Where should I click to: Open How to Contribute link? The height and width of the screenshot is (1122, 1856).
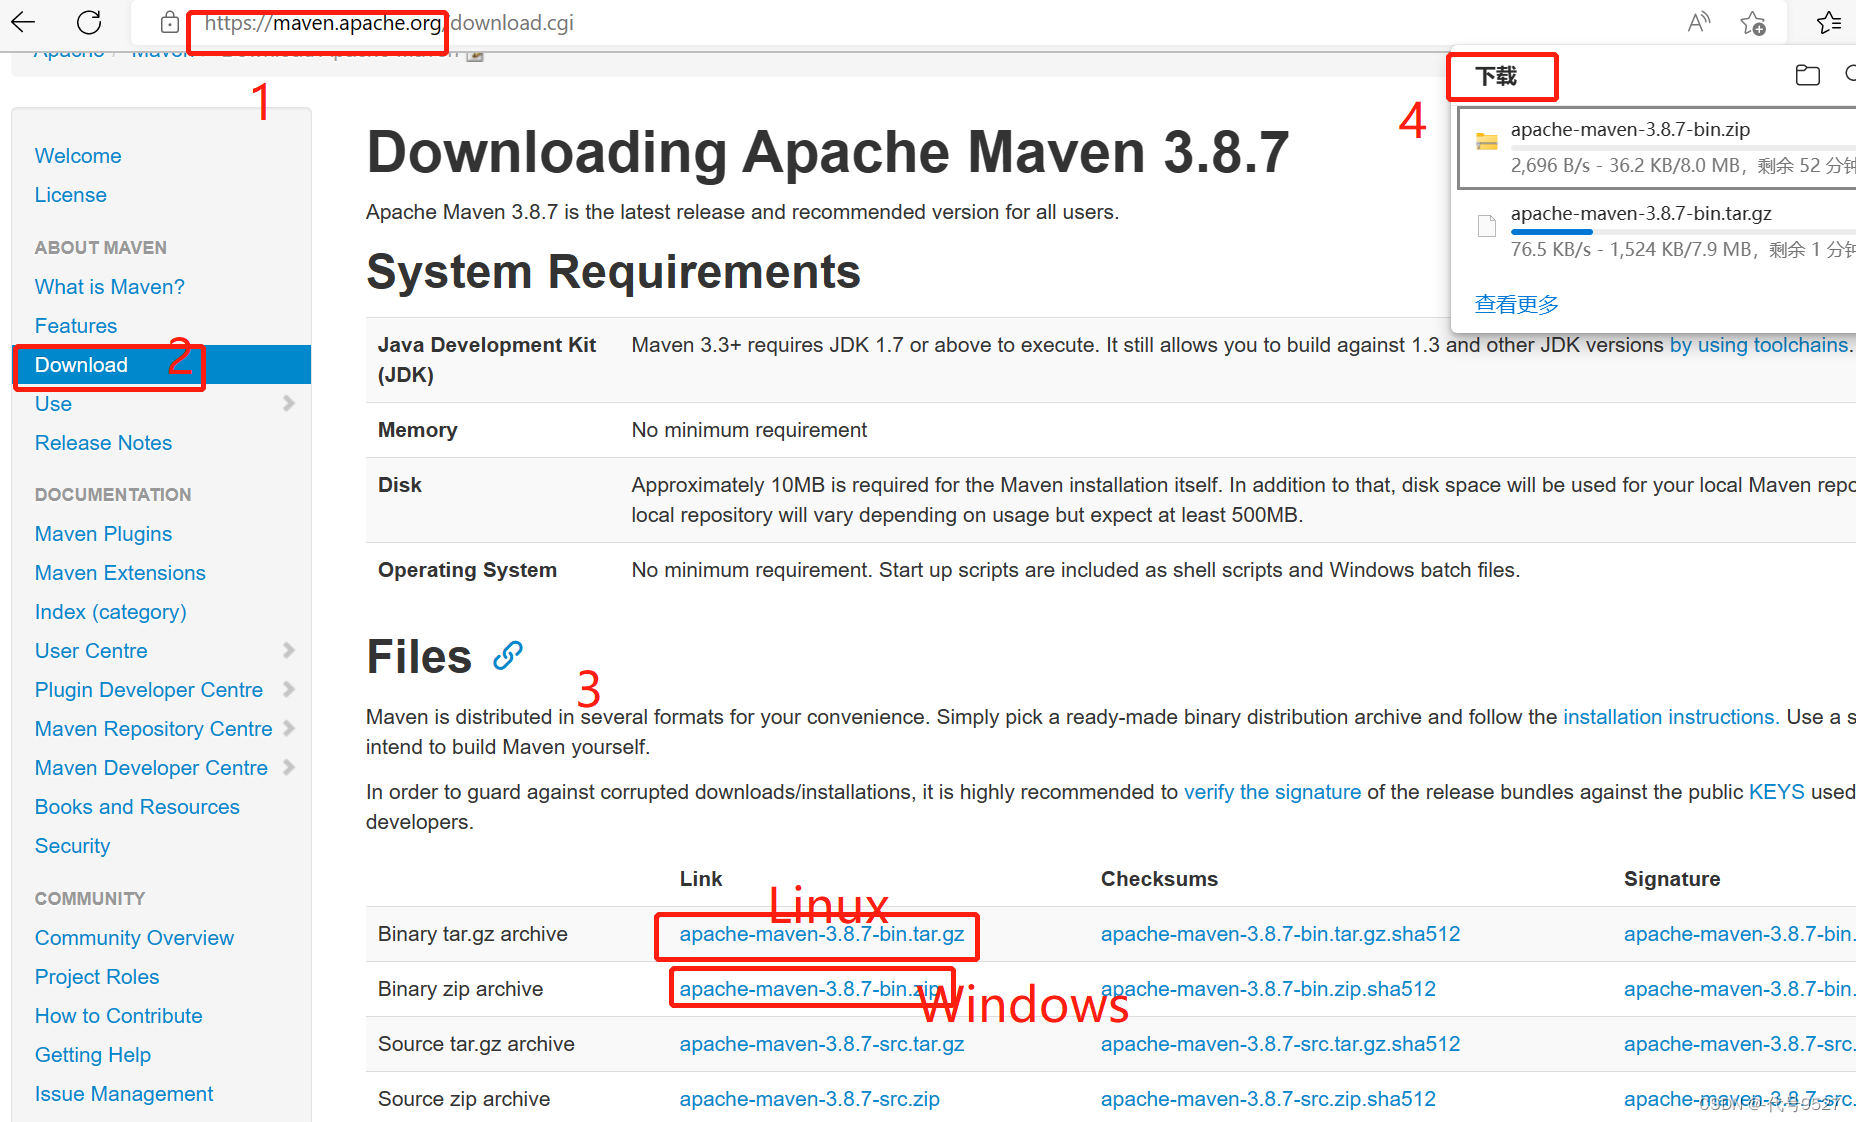[x=118, y=1016]
